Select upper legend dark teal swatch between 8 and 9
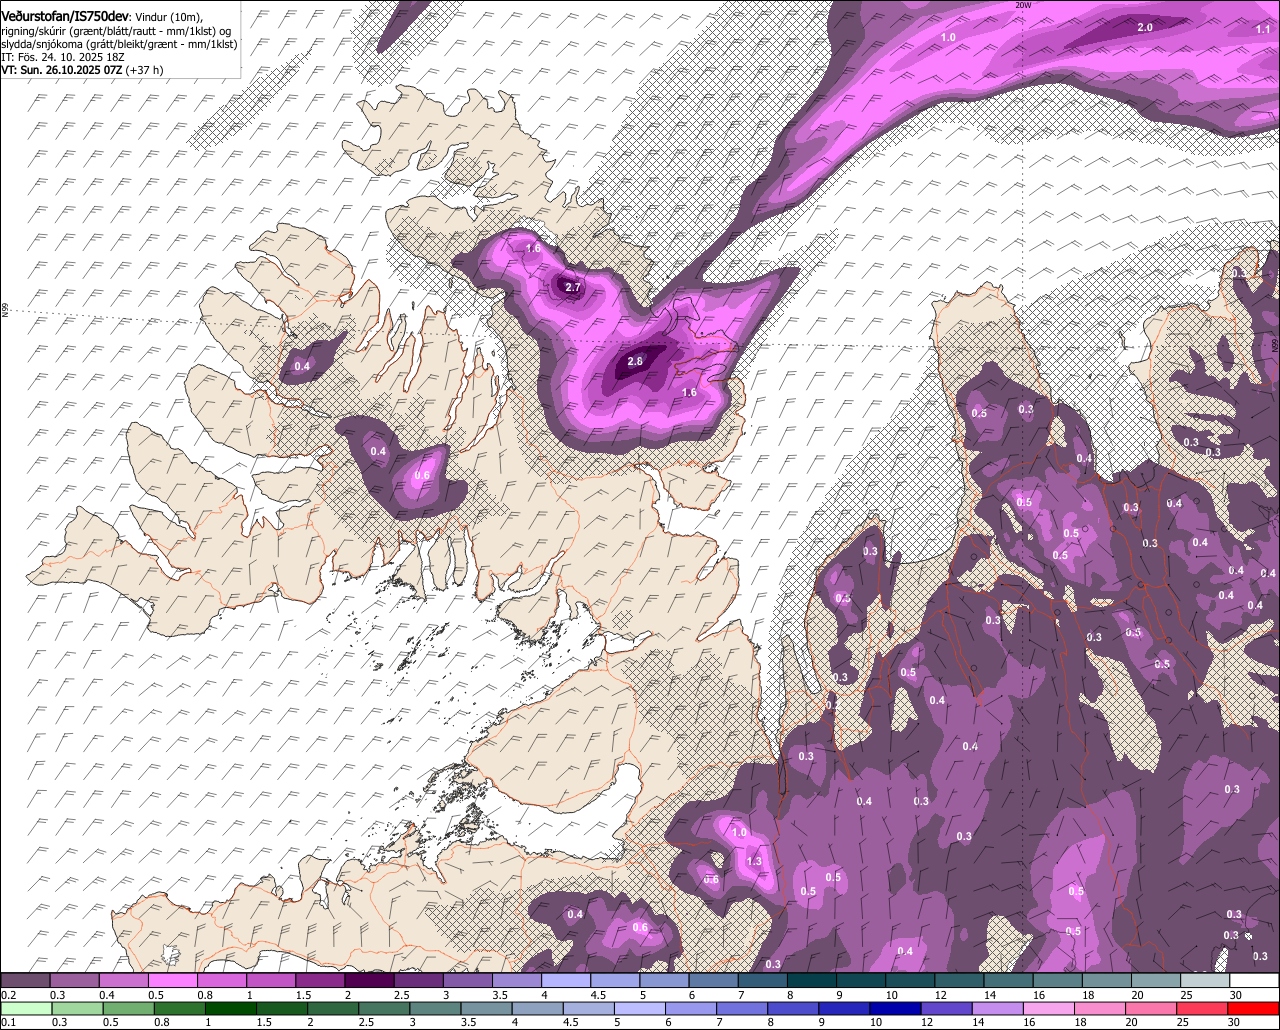 [x=812, y=980]
